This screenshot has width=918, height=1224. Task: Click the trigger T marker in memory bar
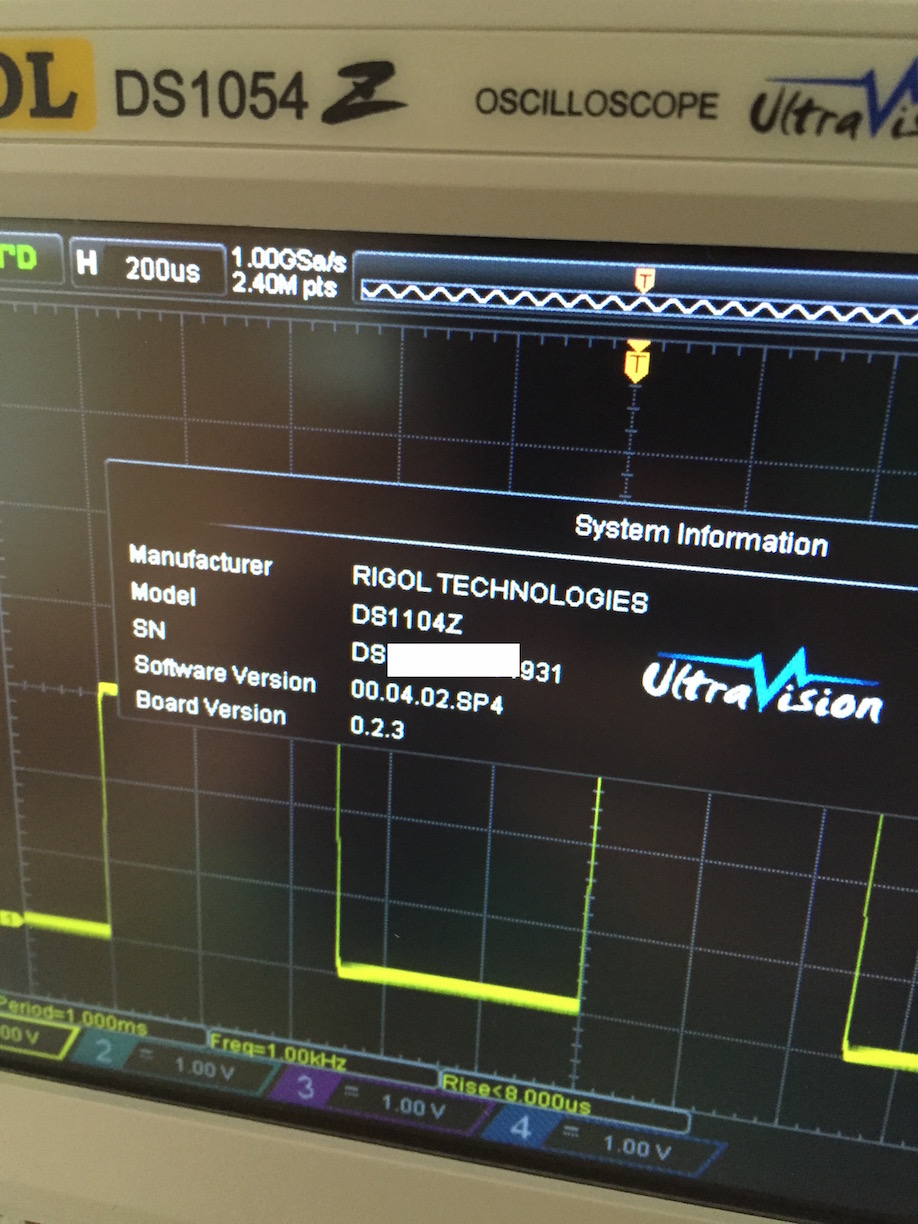(x=645, y=278)
